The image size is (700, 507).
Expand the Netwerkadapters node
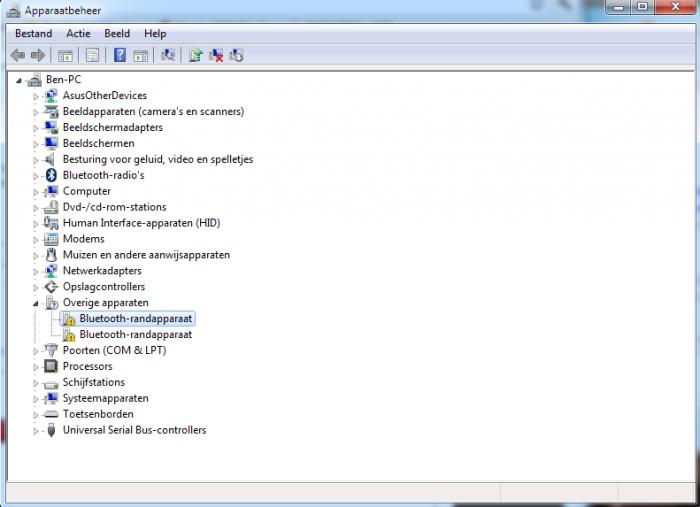point(35,272)
